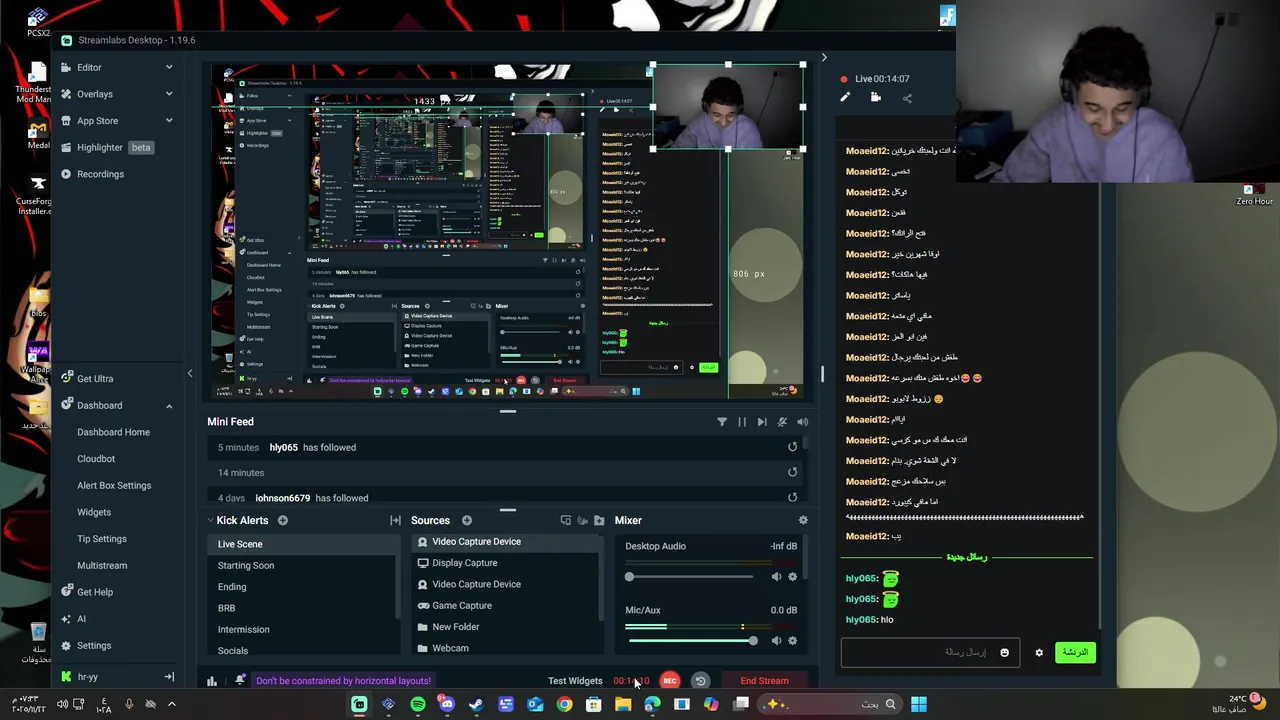The width and height of the screenshot is (1280, 720).
Task: Open Cloudbot in the Dashboard menu
Action: click(96, 459)
